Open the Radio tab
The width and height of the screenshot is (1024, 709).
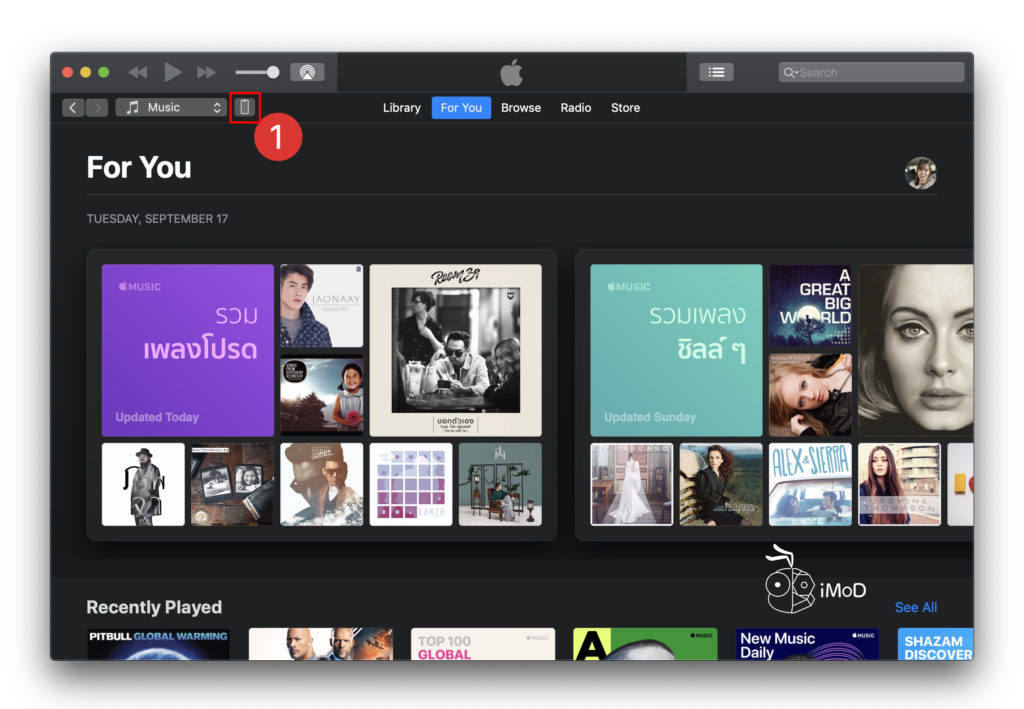coord(575,107)
